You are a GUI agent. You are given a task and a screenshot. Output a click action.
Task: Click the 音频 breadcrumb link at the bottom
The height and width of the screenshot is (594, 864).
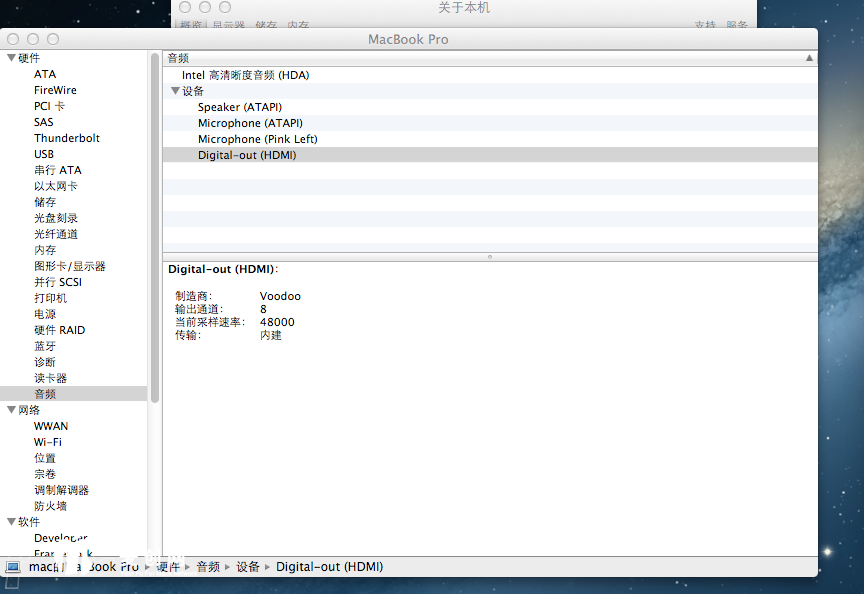pos(208,566)
